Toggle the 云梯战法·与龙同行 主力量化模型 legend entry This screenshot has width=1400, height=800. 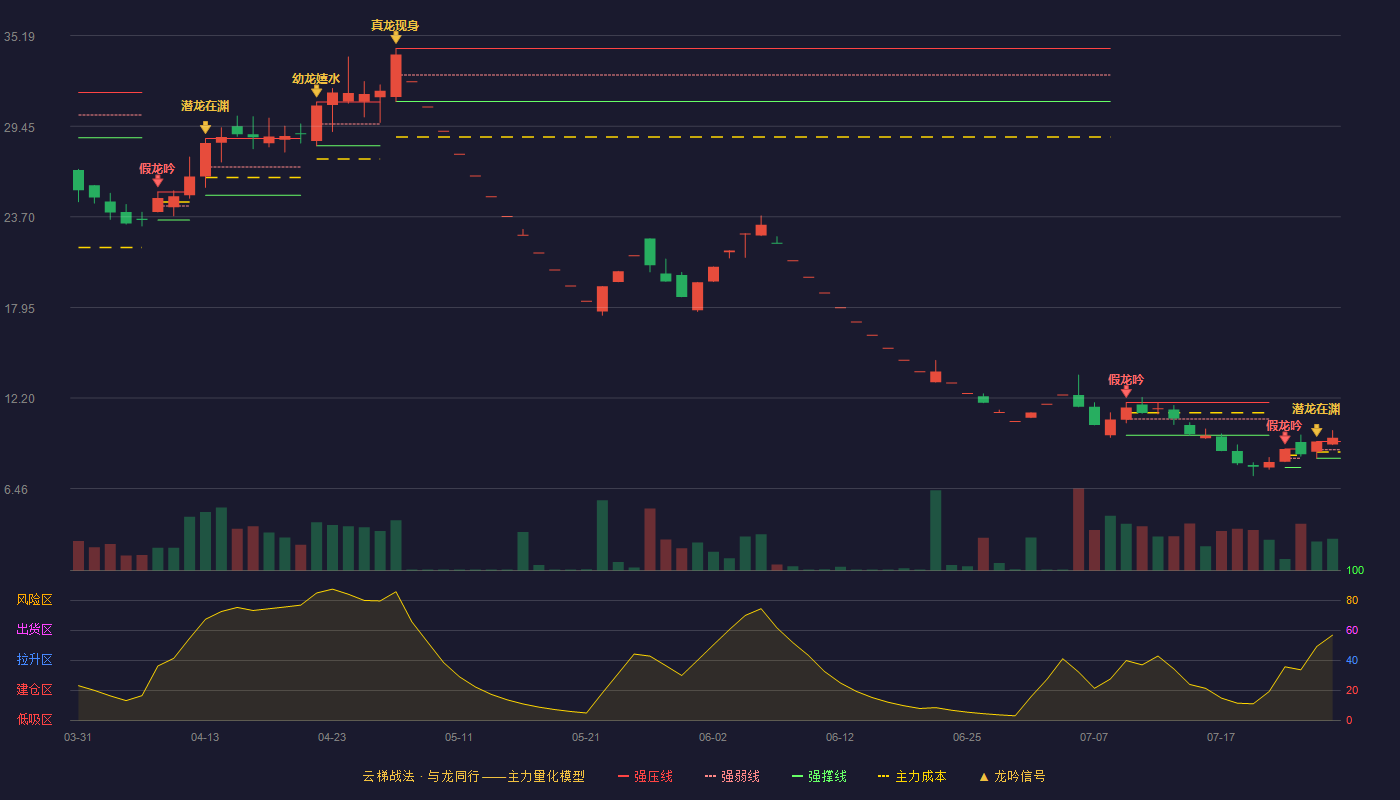click(474, 776)
